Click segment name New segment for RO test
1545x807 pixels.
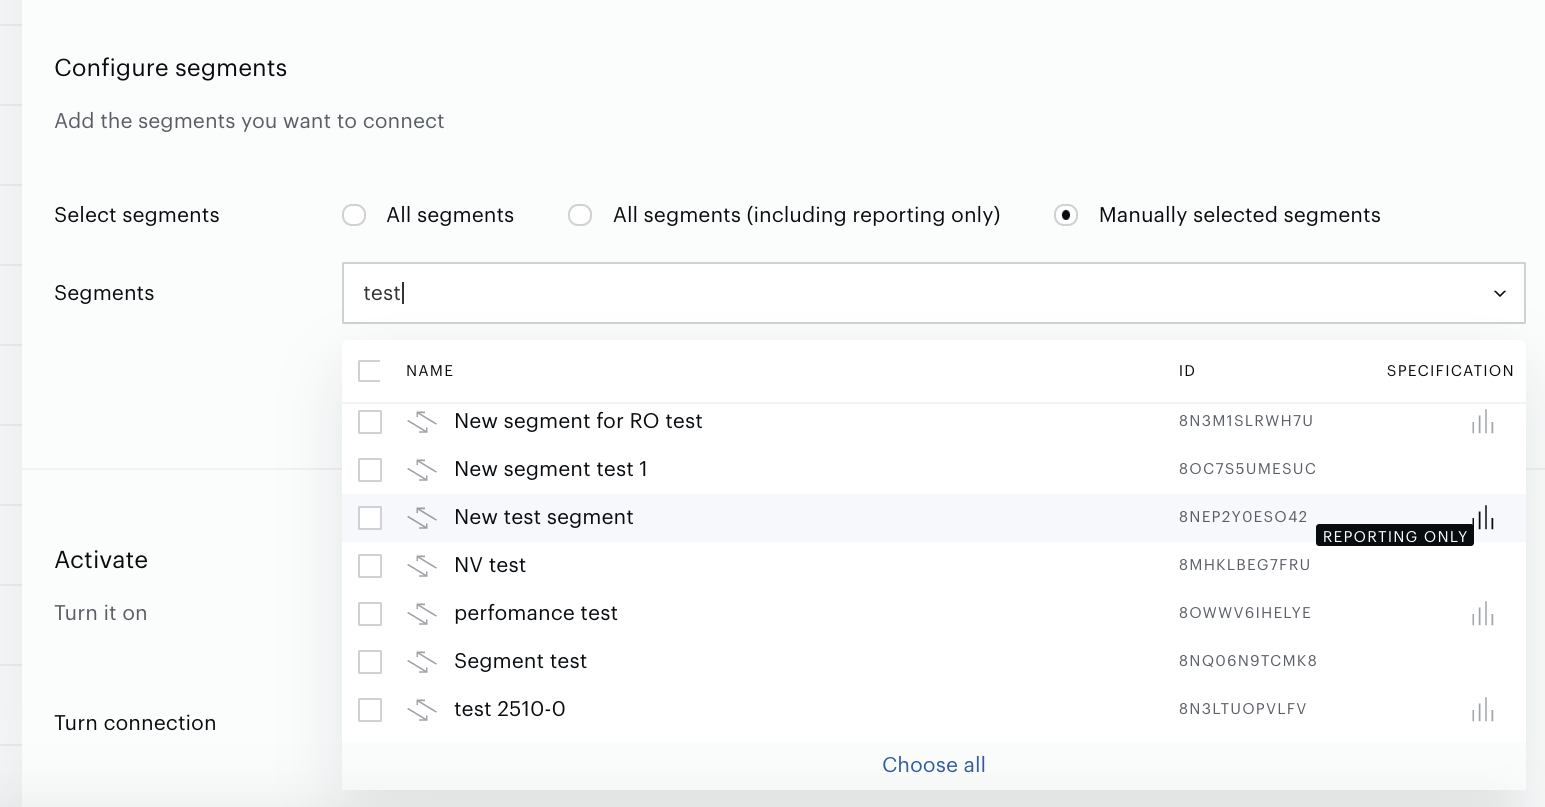[x=578, y=422]
